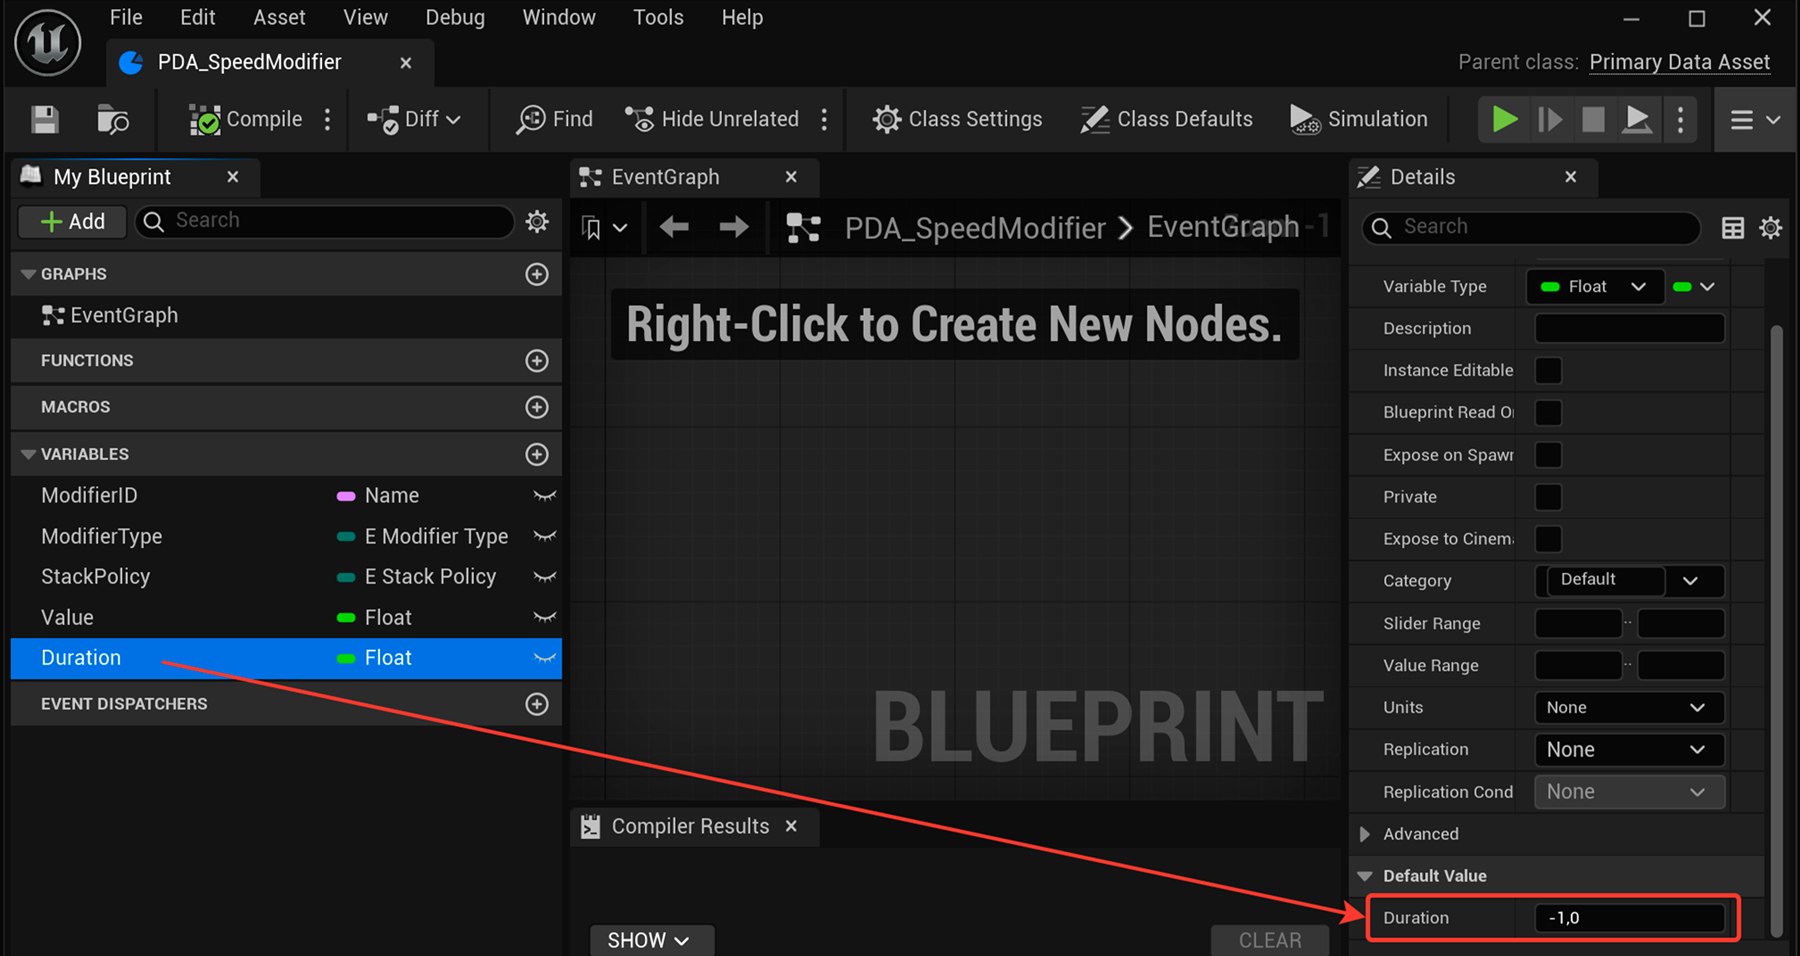1800x956 pixels.
Task: Add a new variable with the plus icon
Action: 537,454
